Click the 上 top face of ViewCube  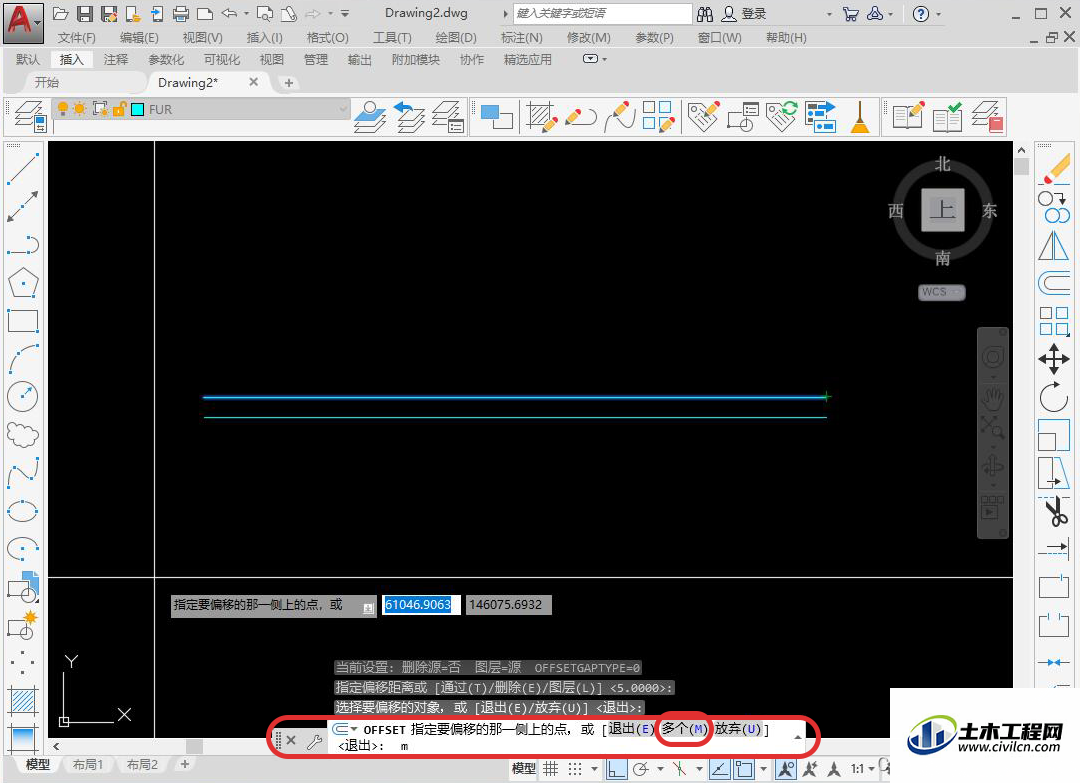pyautogui.click(x=942, y=209)
